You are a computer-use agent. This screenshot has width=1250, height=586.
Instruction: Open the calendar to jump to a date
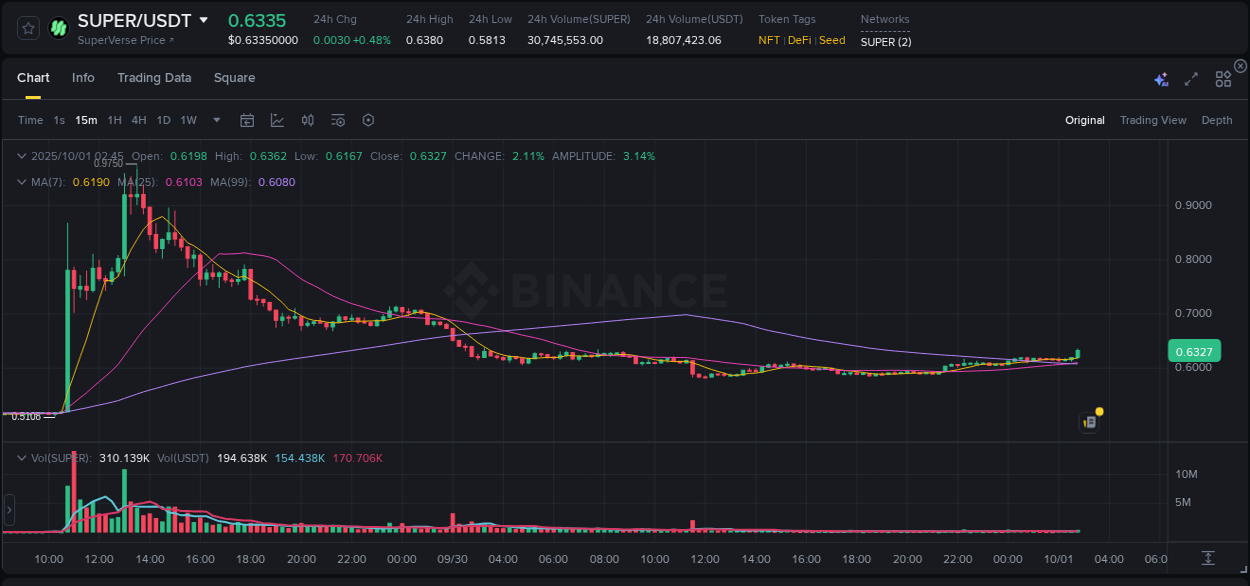[247, 120]
